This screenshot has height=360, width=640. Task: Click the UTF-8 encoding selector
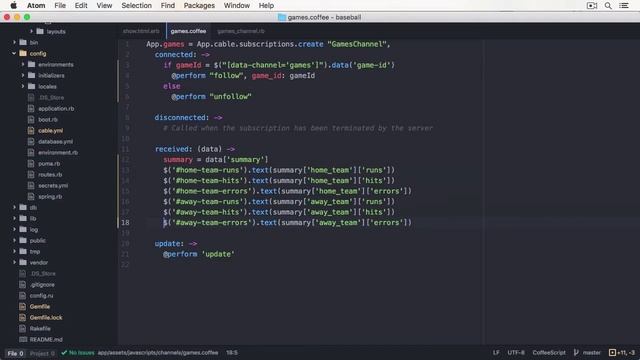pos(516,352)
